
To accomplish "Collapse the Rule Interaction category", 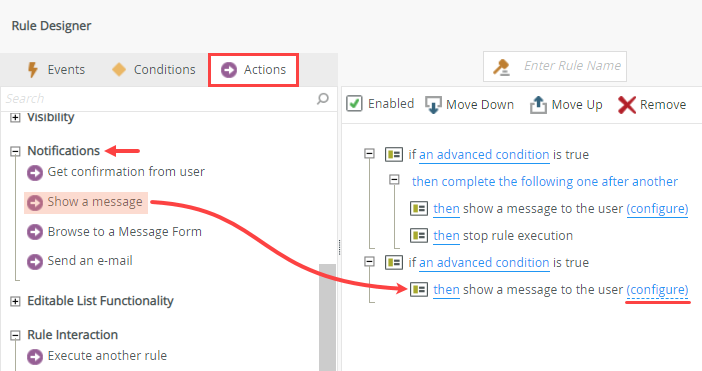I will click(x=15, y=335).
